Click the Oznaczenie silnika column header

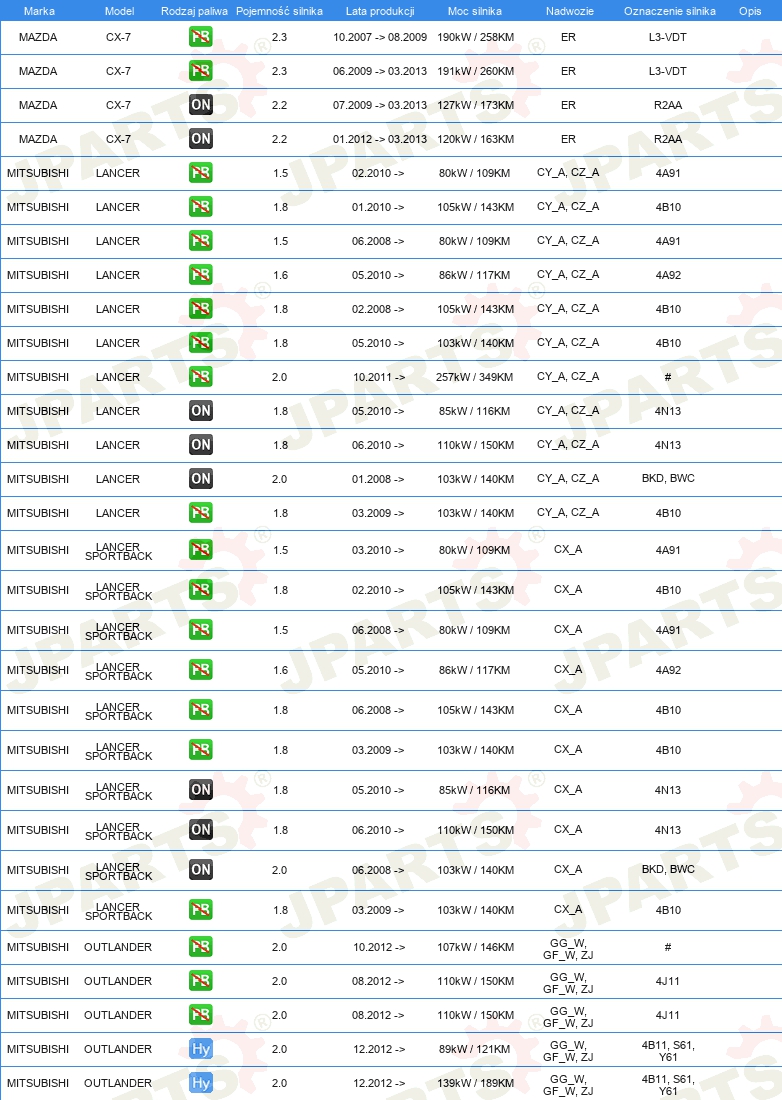click(x=670, y=11)
